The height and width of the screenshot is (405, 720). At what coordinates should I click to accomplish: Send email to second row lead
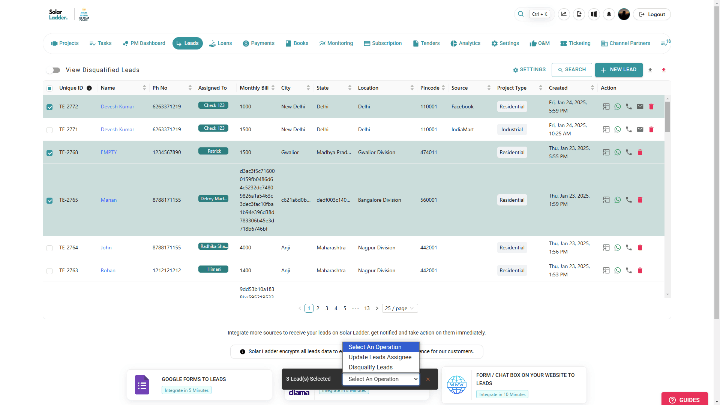[x=640, y=129]
